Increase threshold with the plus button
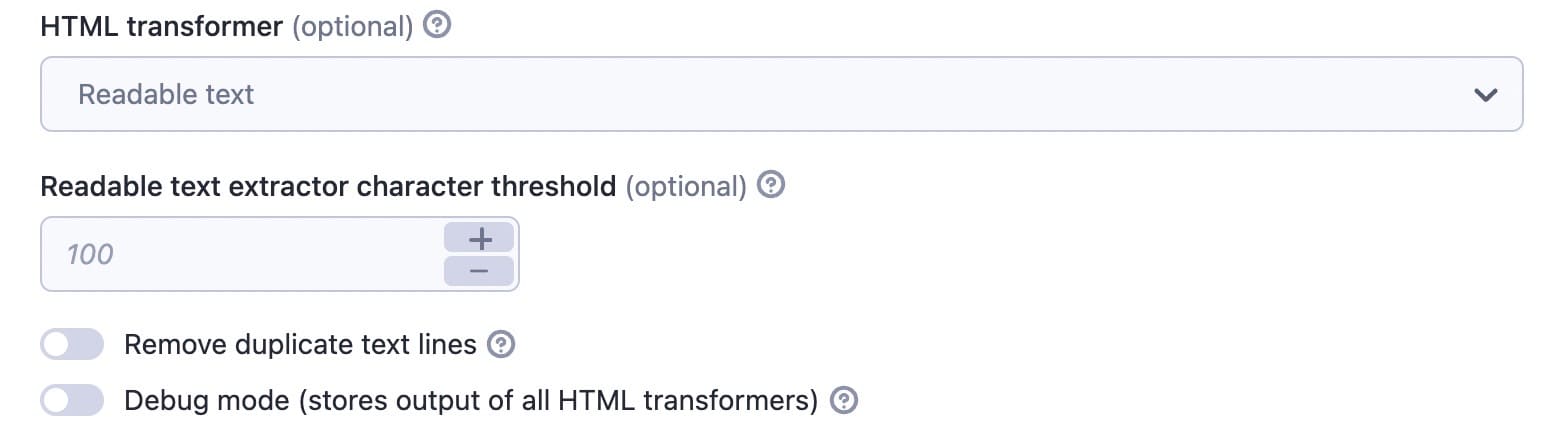 pos(480,238)
